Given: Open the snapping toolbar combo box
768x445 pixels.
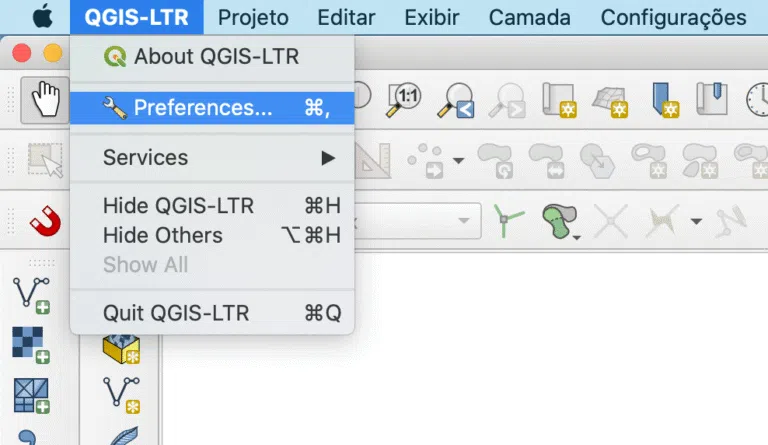Looking at the screenshot, I should click(417, 221).
